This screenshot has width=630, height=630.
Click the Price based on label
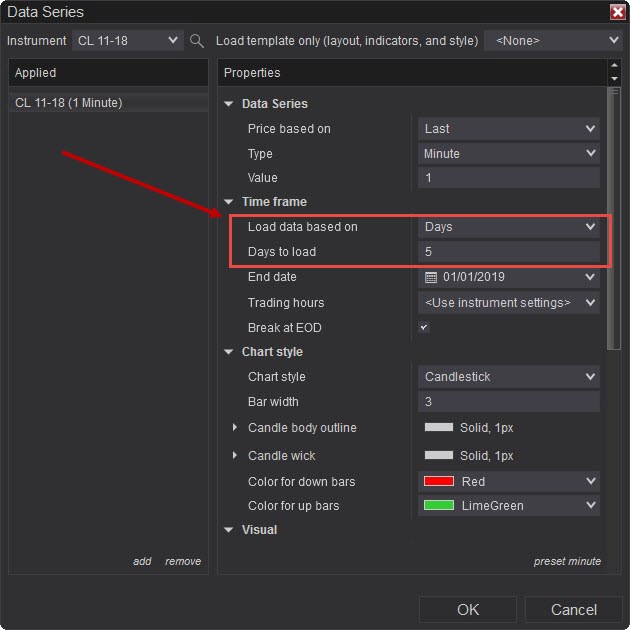pos(289,129)
